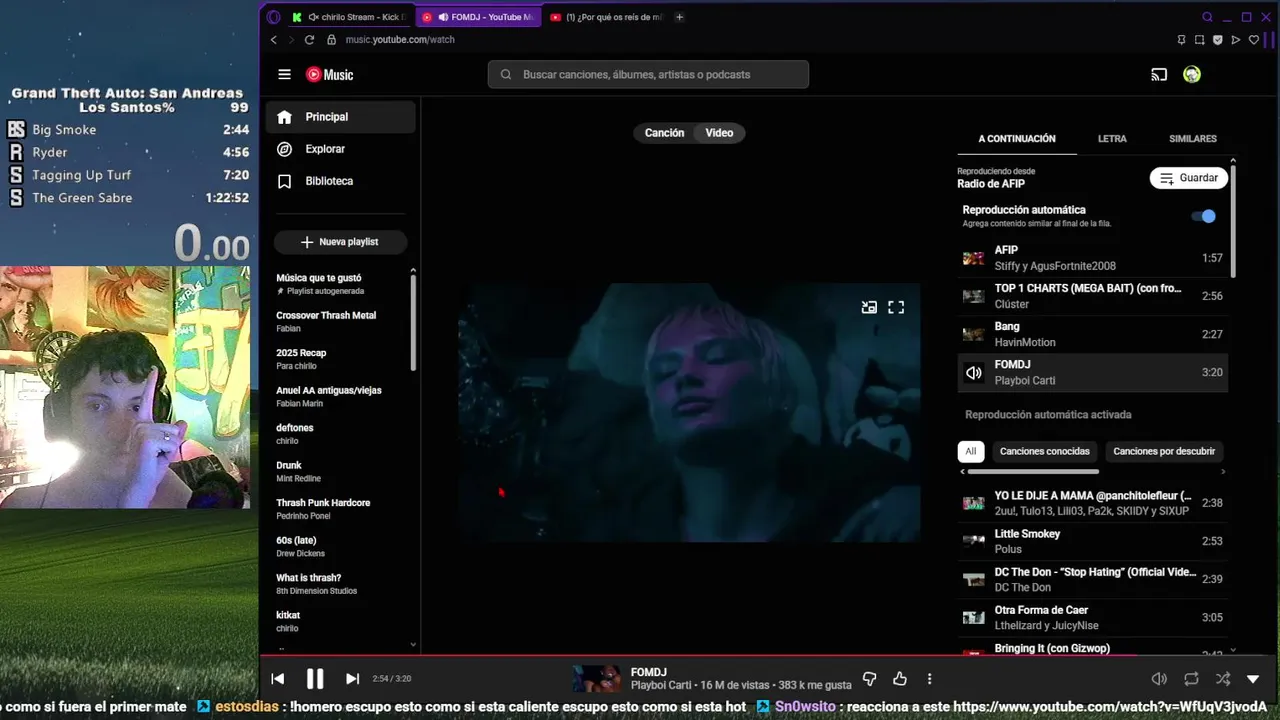Filter by Canciones por descubrir chip

(x=1164, y=451)
